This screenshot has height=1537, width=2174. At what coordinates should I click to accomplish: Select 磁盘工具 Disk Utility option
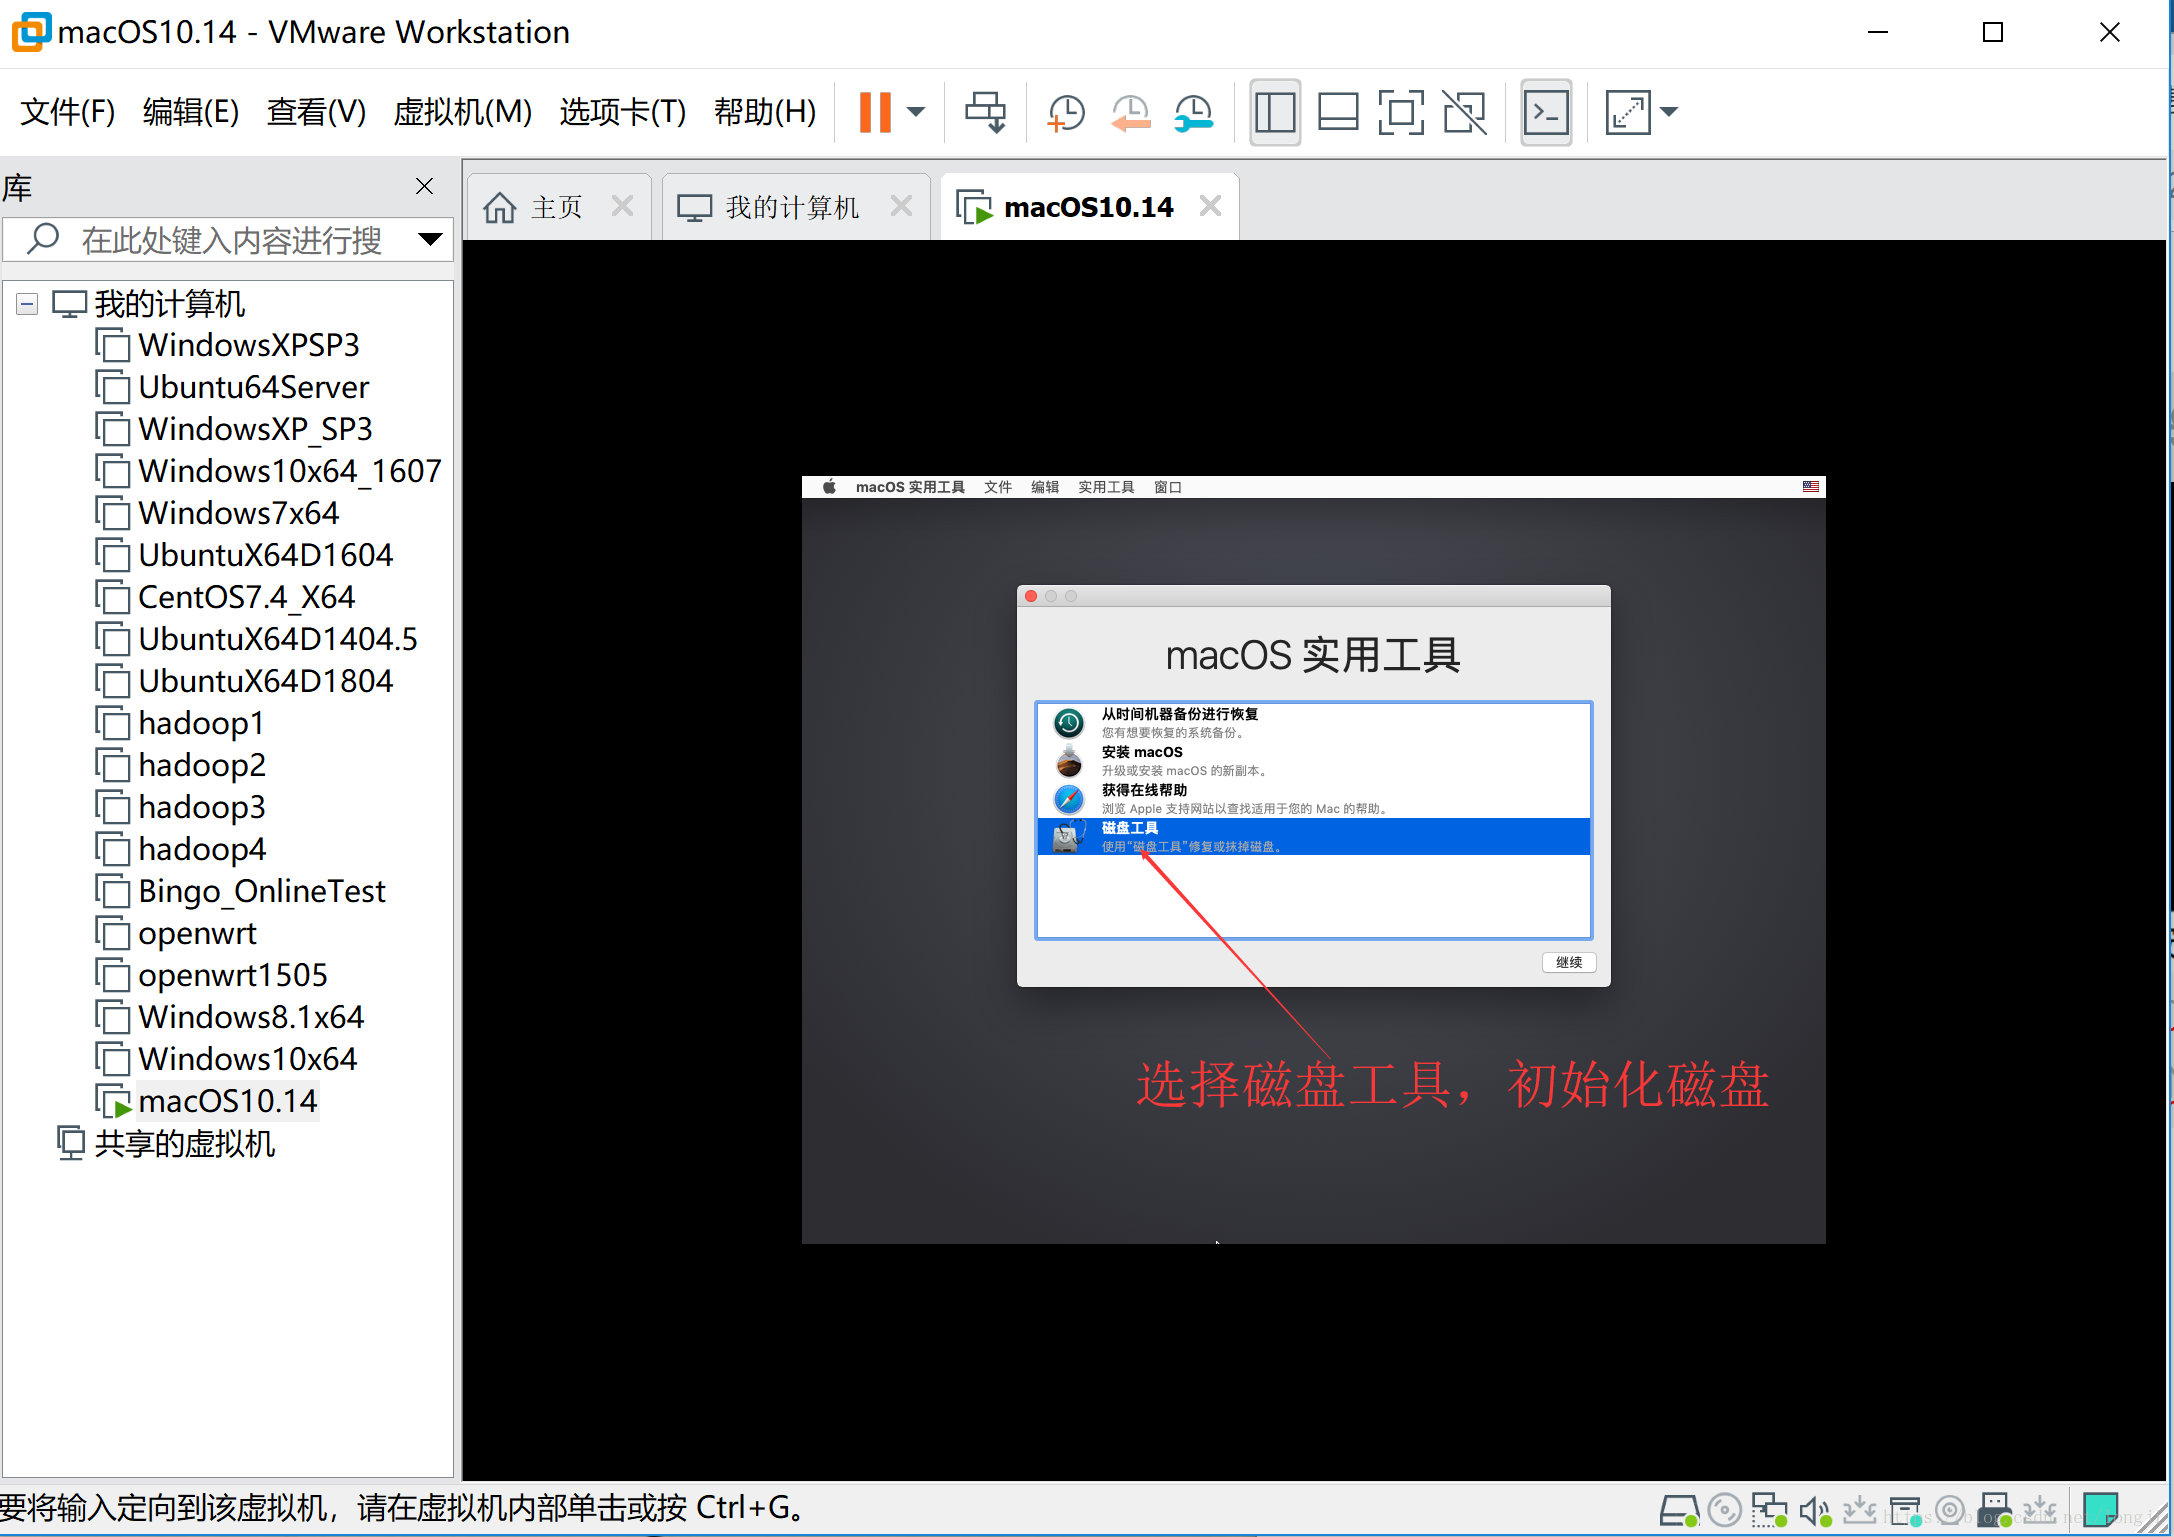(x=1314, y=837)
